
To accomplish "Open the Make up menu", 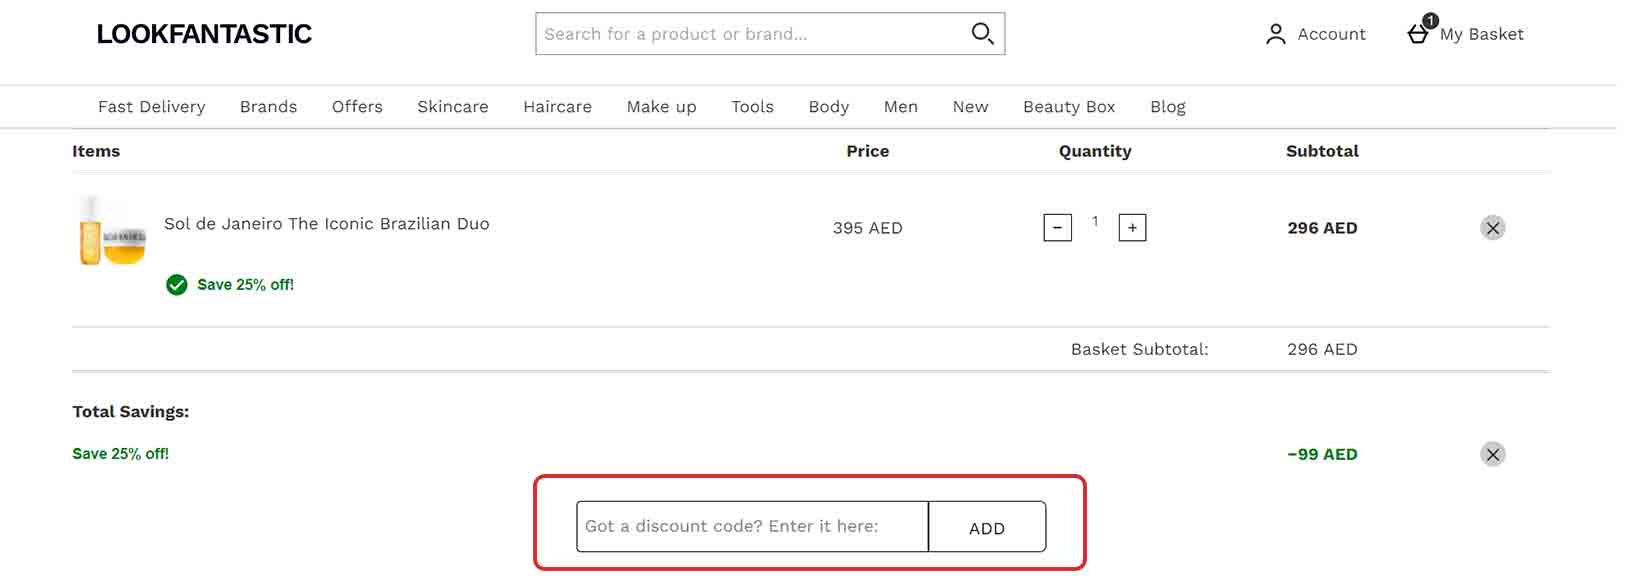I will (x=660, y=106).
